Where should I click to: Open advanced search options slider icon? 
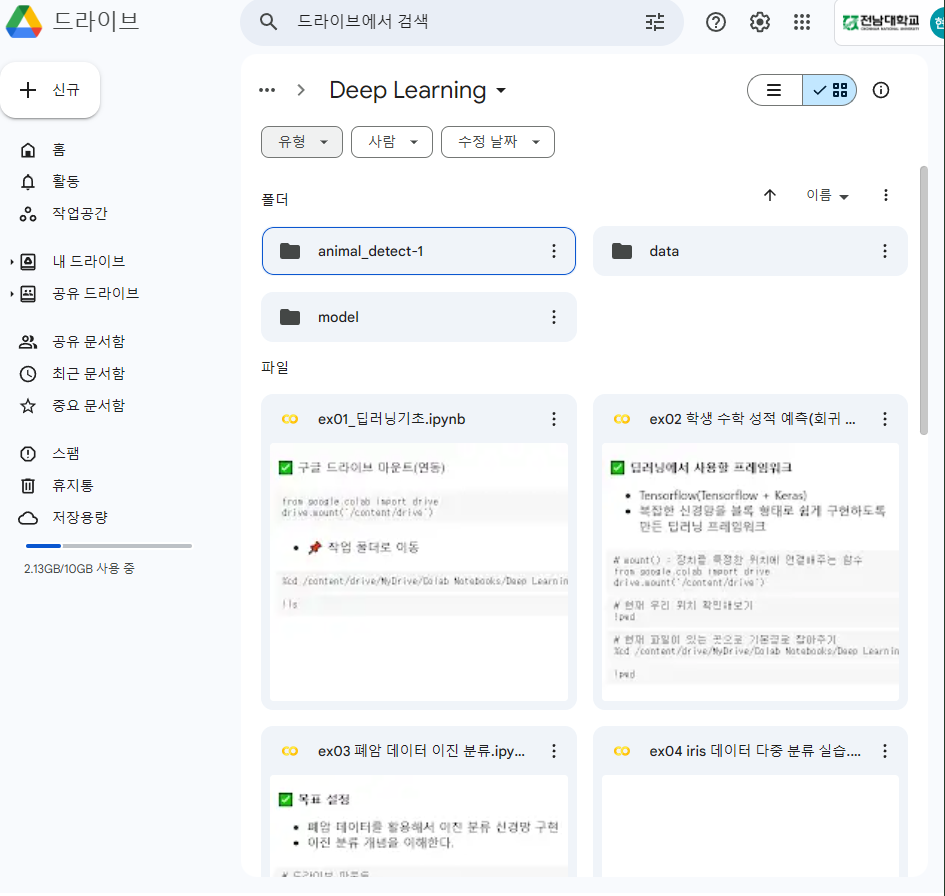(655, 22)
